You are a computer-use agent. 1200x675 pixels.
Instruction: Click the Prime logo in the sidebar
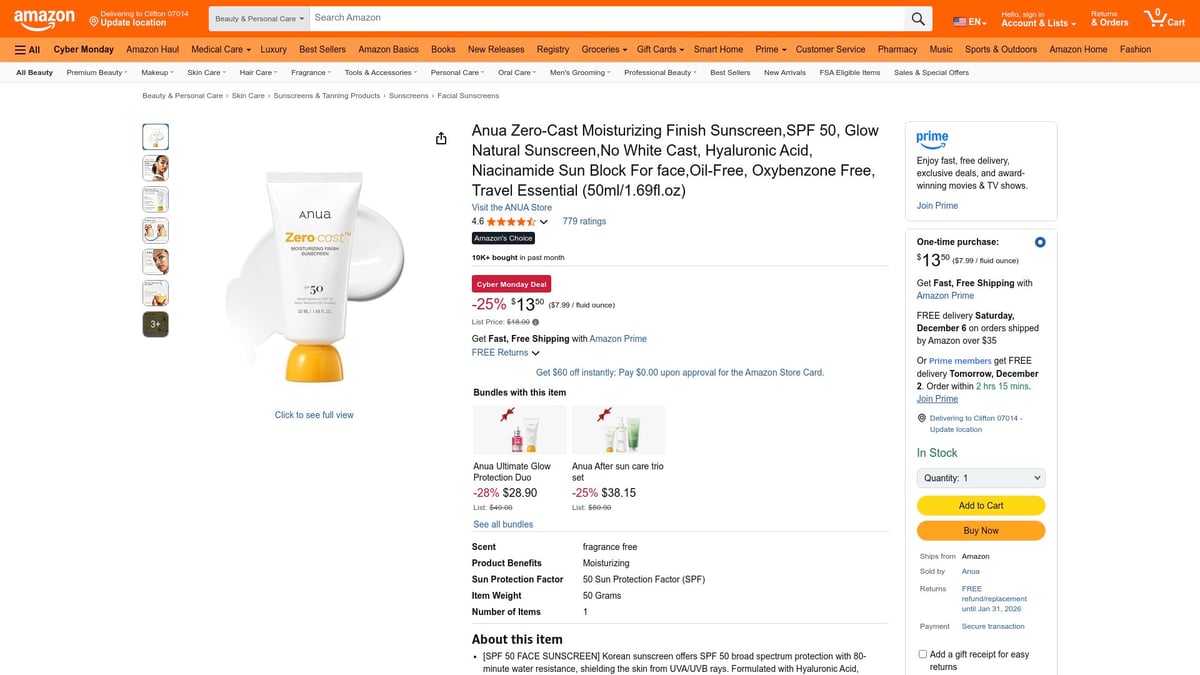(x=931, y=140)
